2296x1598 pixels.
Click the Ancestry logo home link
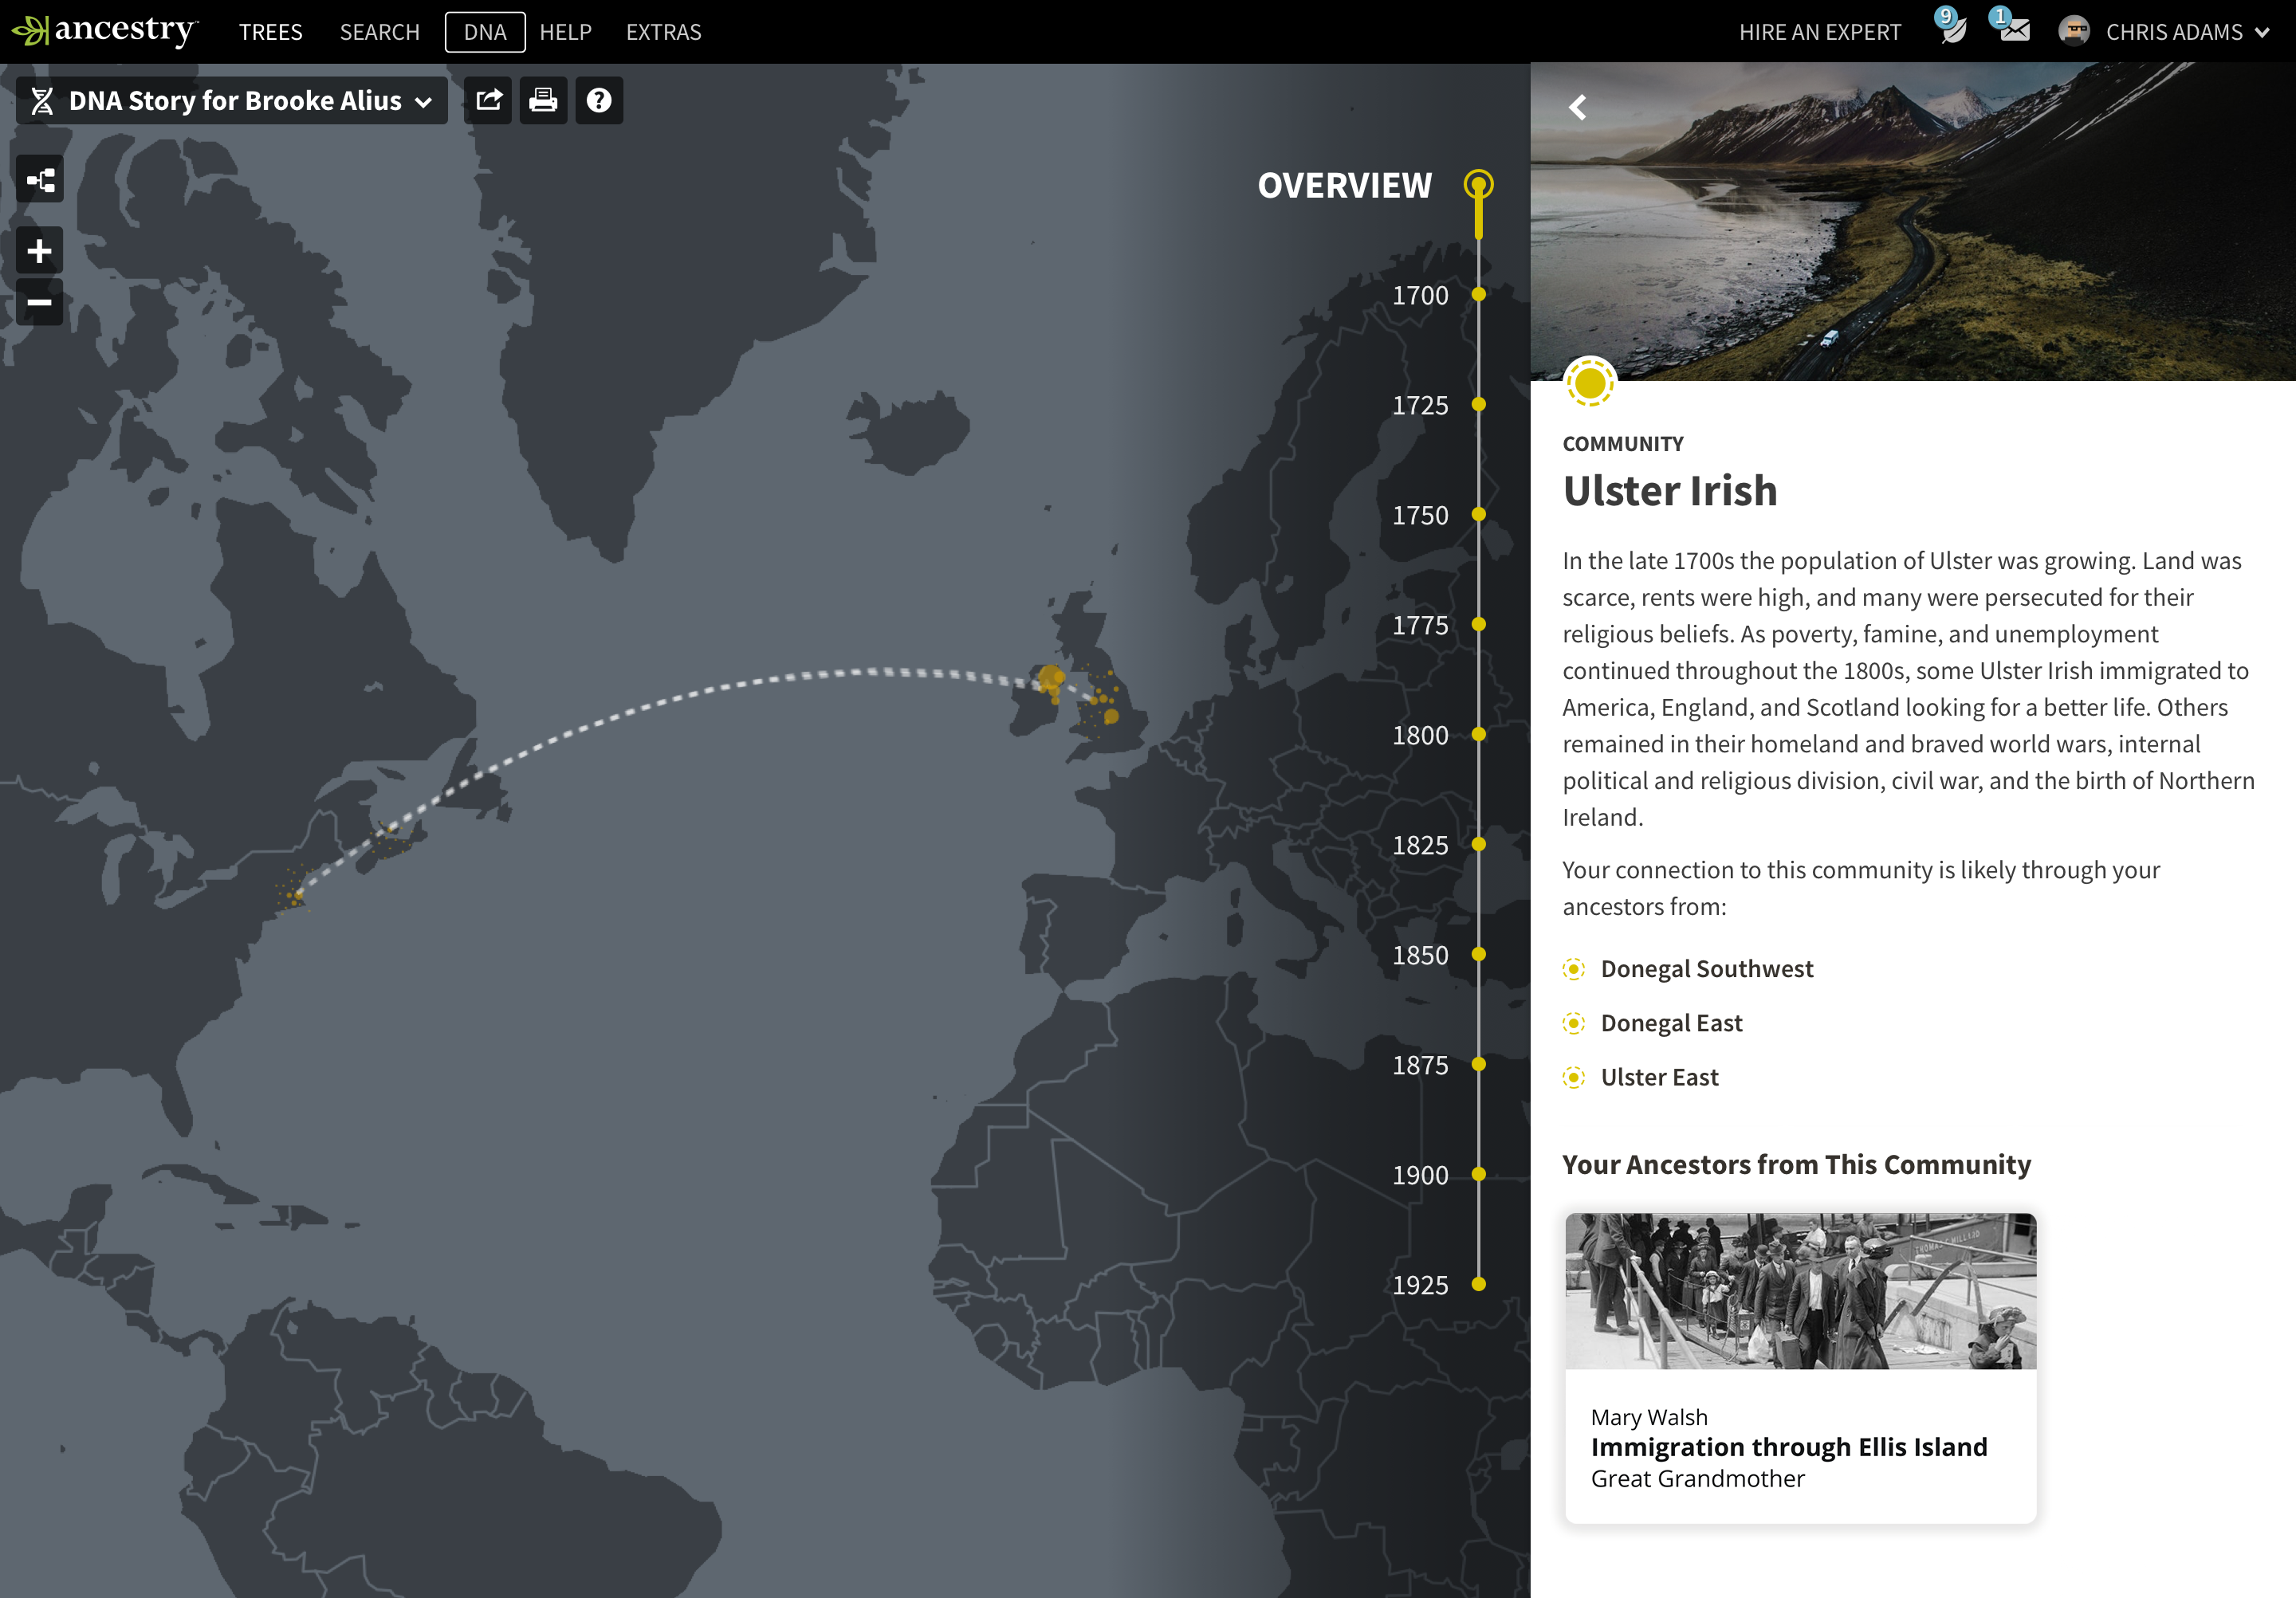click(x=105, y=30)
